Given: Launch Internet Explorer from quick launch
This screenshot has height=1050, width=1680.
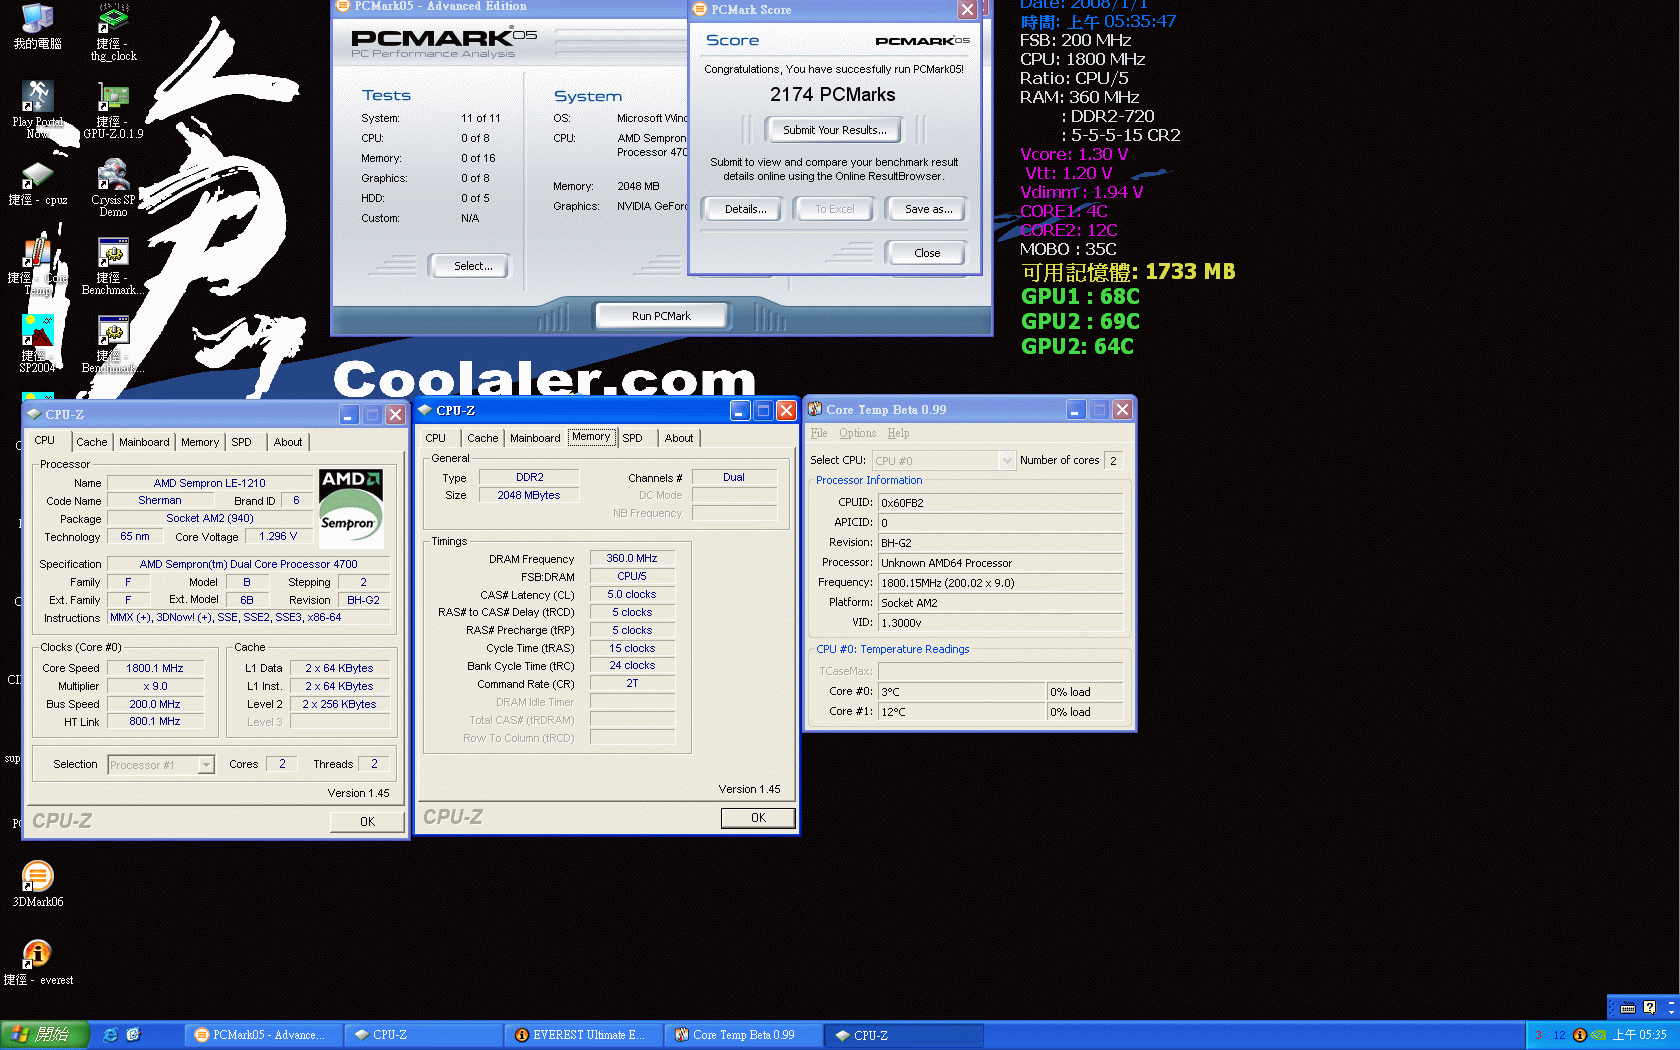Looking at the screenshot, I should click(110, 1035).
